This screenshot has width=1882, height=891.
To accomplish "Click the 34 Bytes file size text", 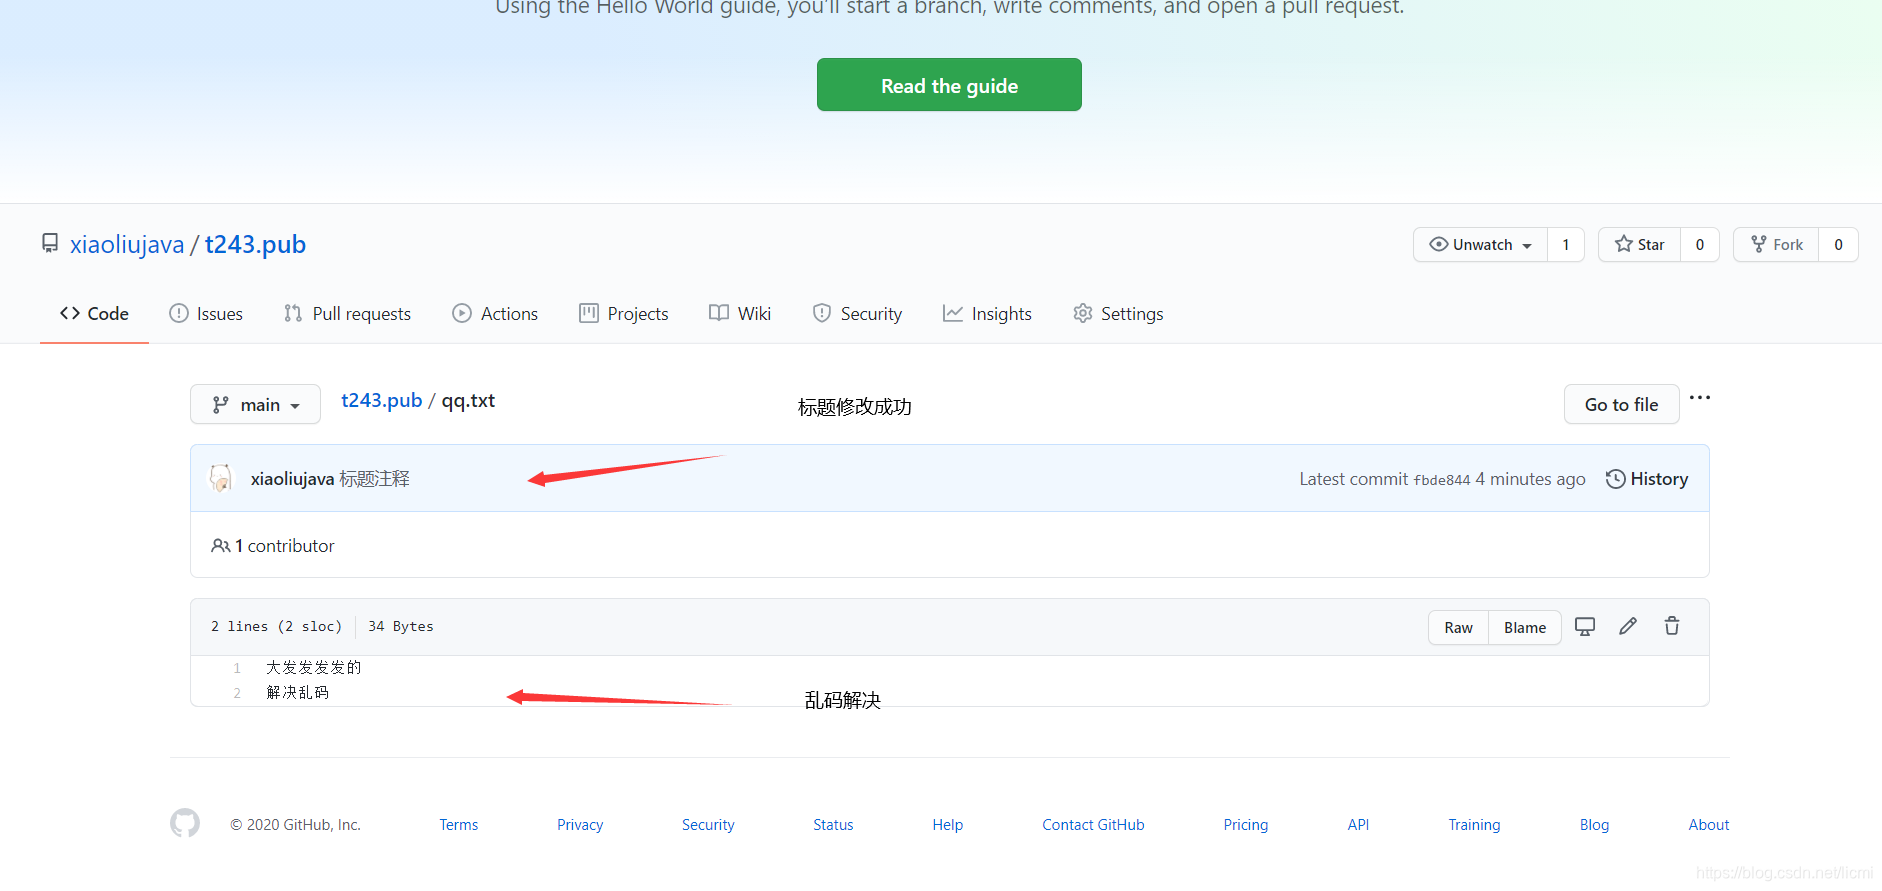I will point(401,626).
